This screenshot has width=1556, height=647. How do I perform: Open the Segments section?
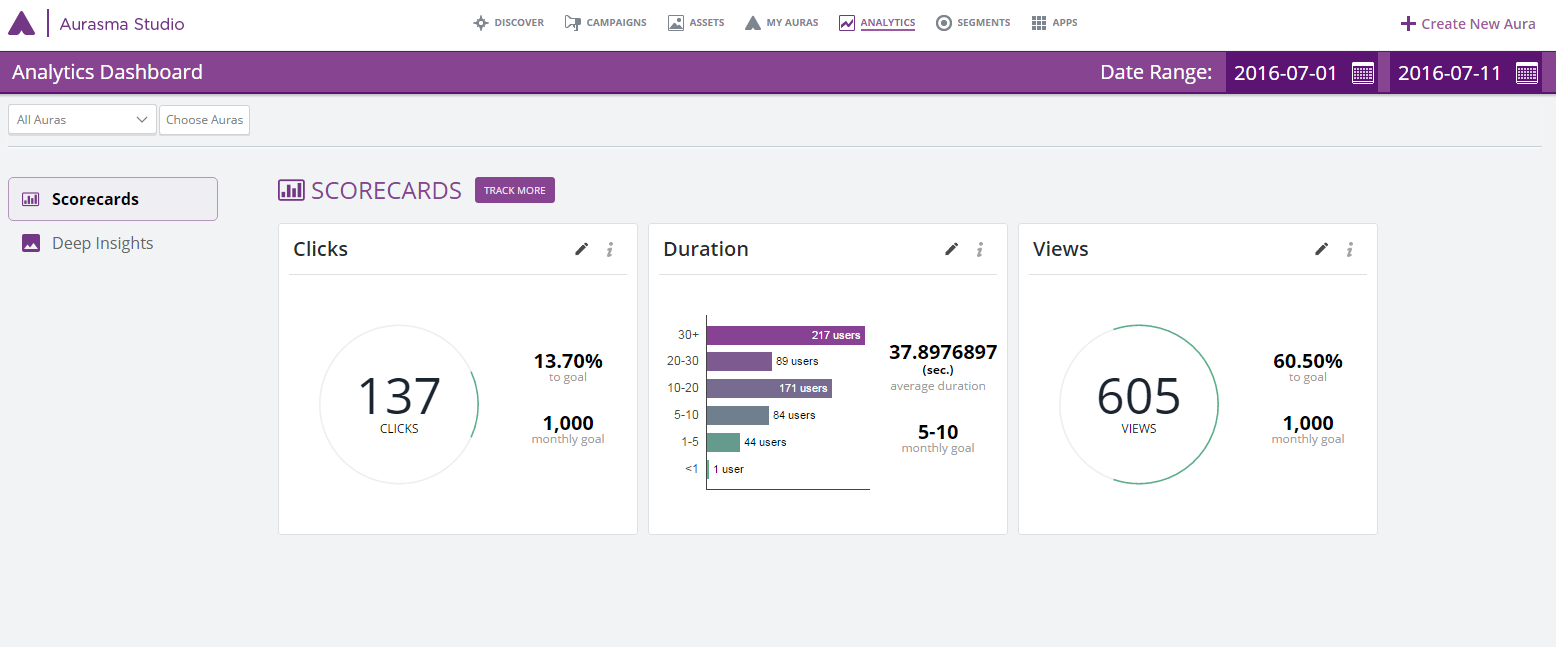(x=973, y=23)
